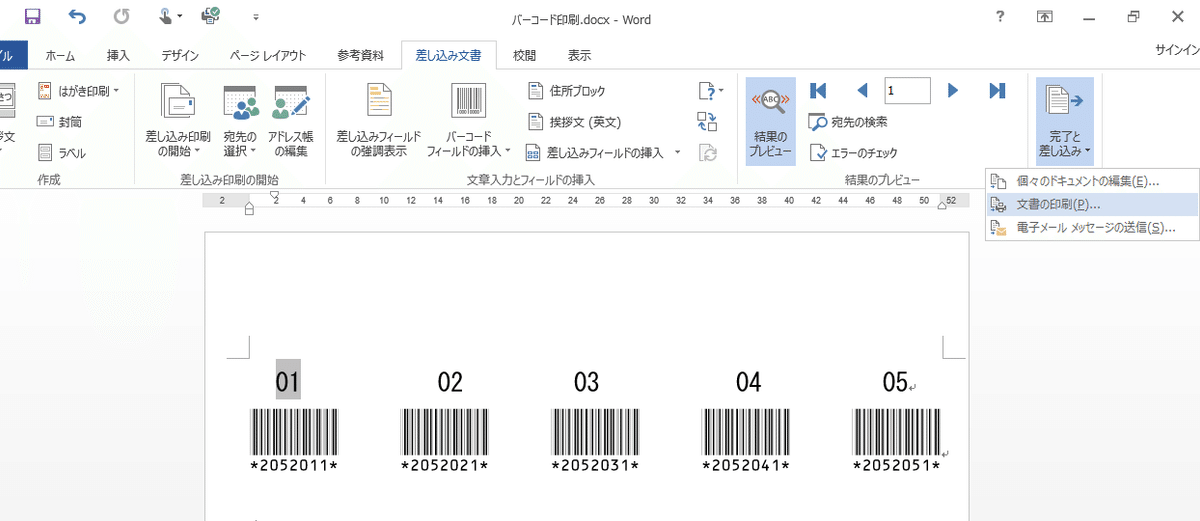Insert 挨拶文 (英文) field

(574, 122)
